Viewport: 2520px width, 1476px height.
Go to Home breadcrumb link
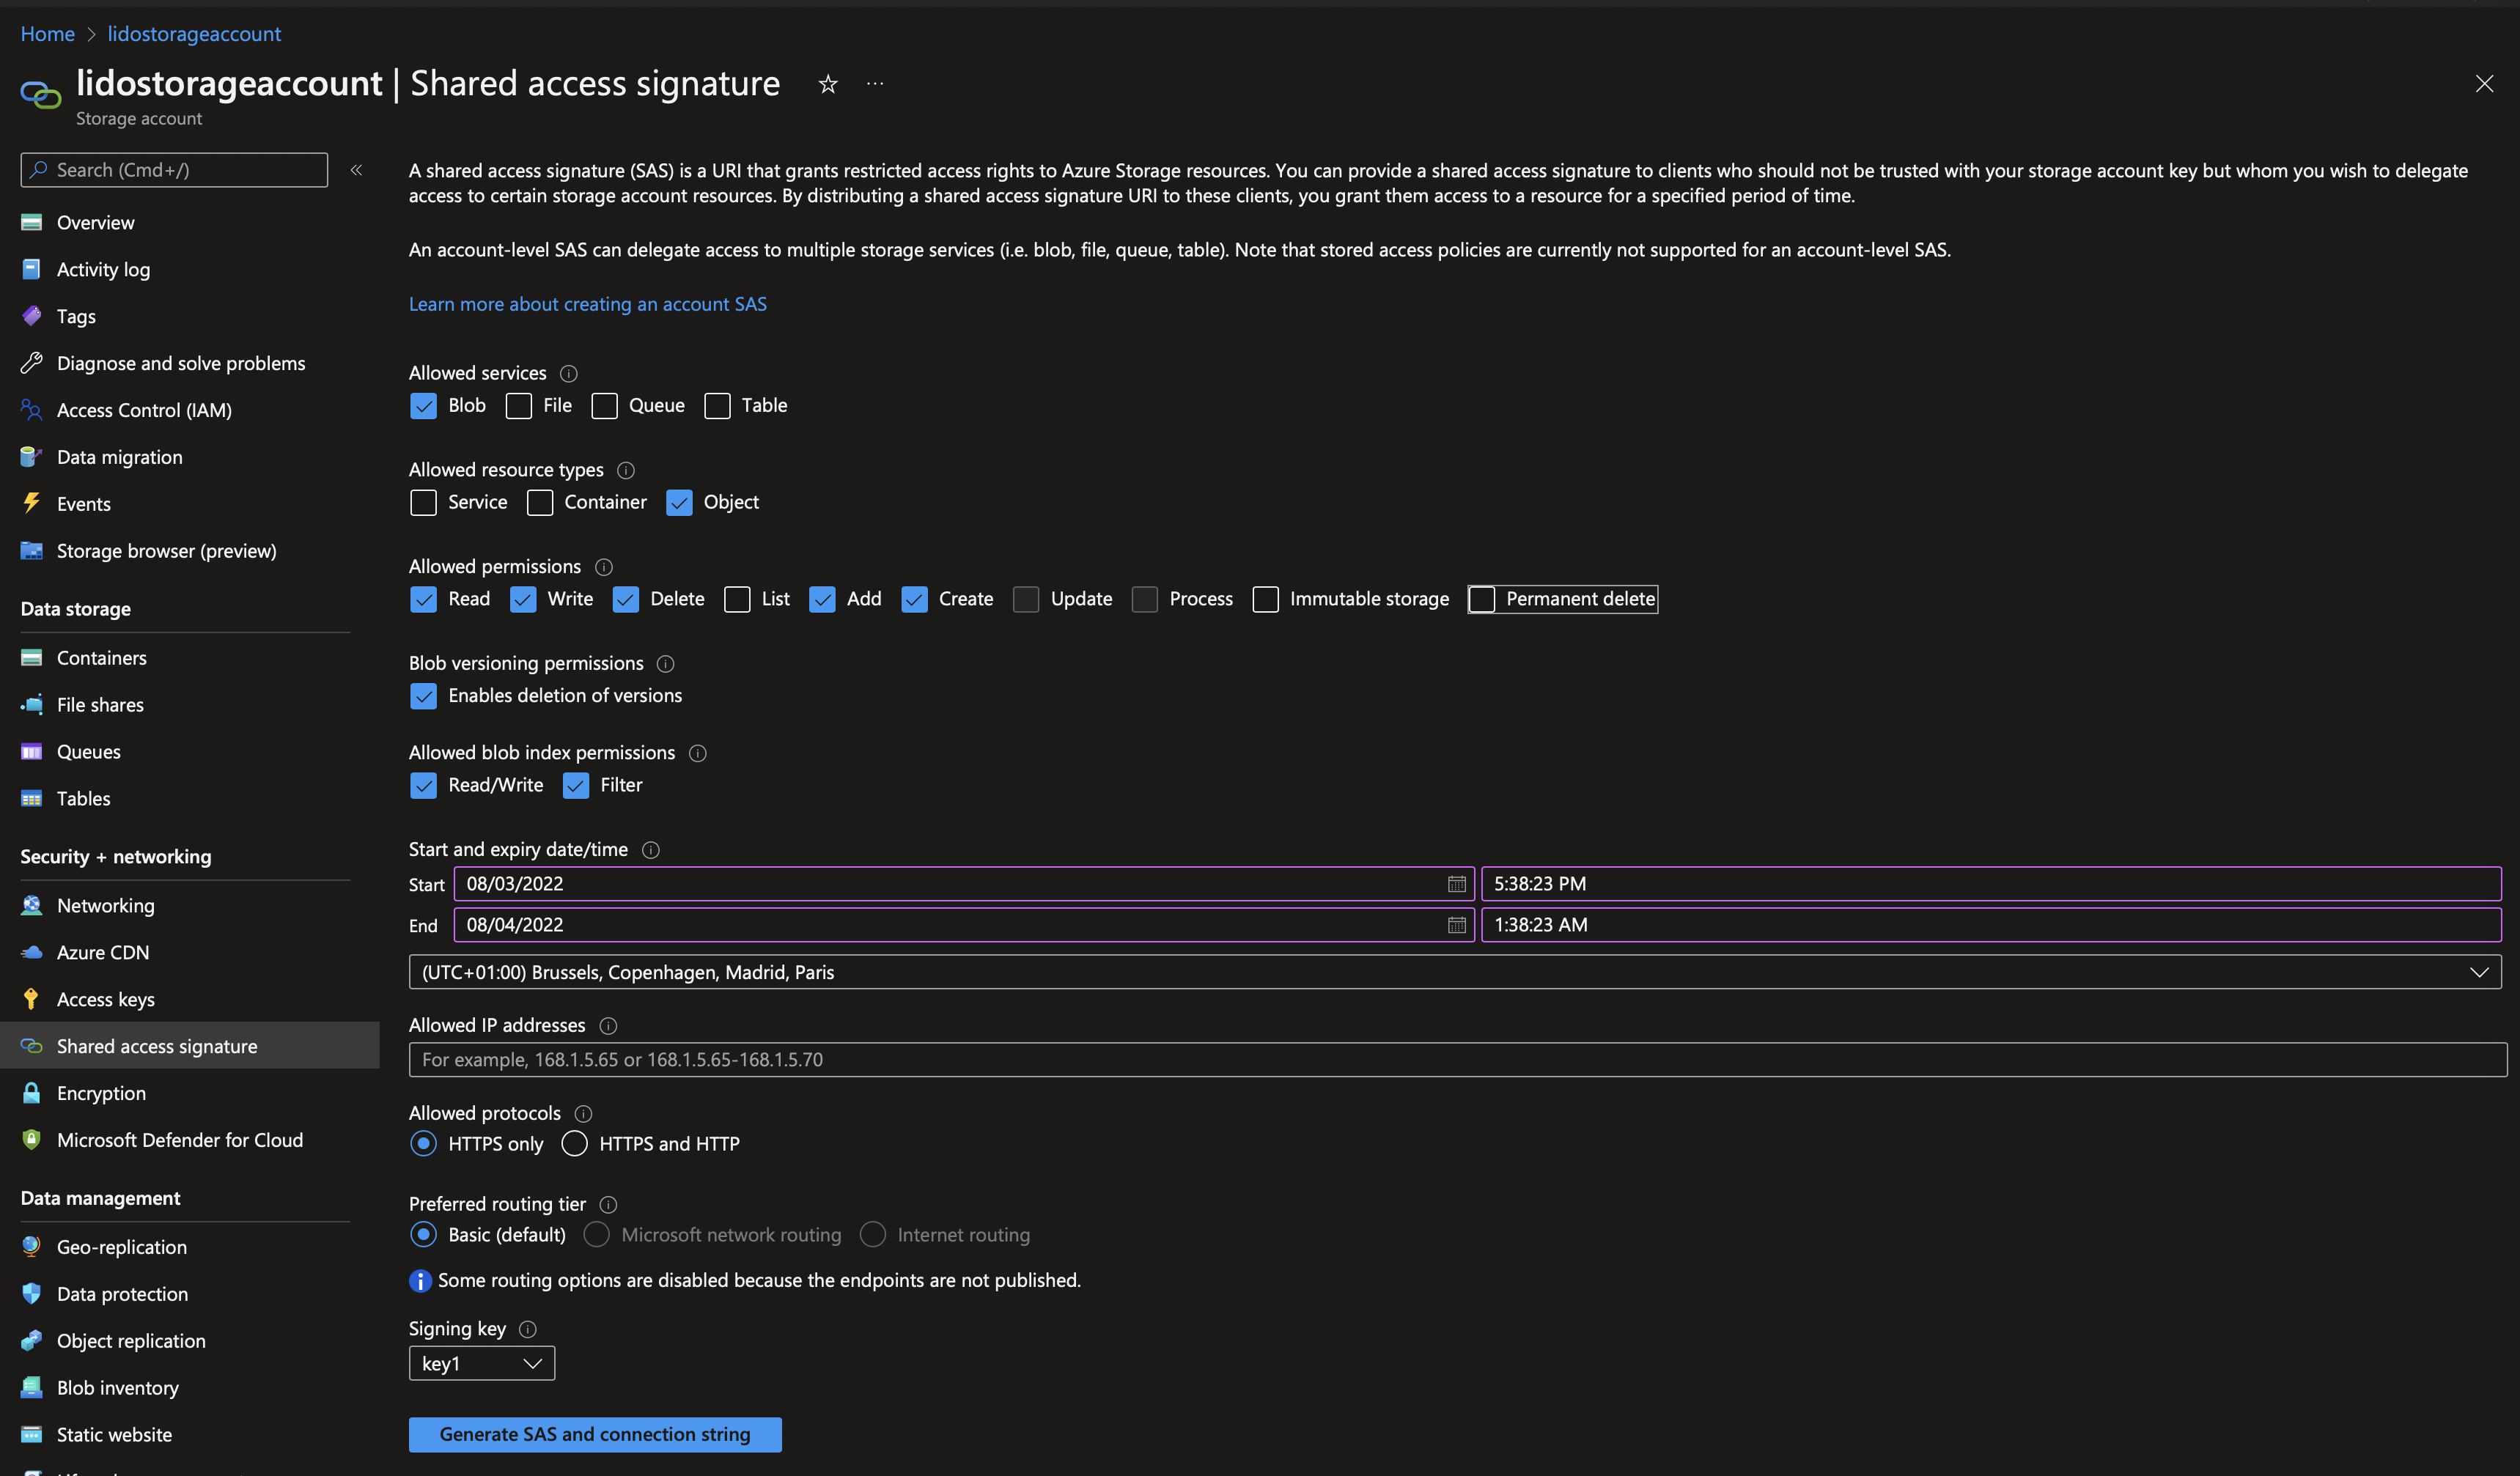[47, 34]
